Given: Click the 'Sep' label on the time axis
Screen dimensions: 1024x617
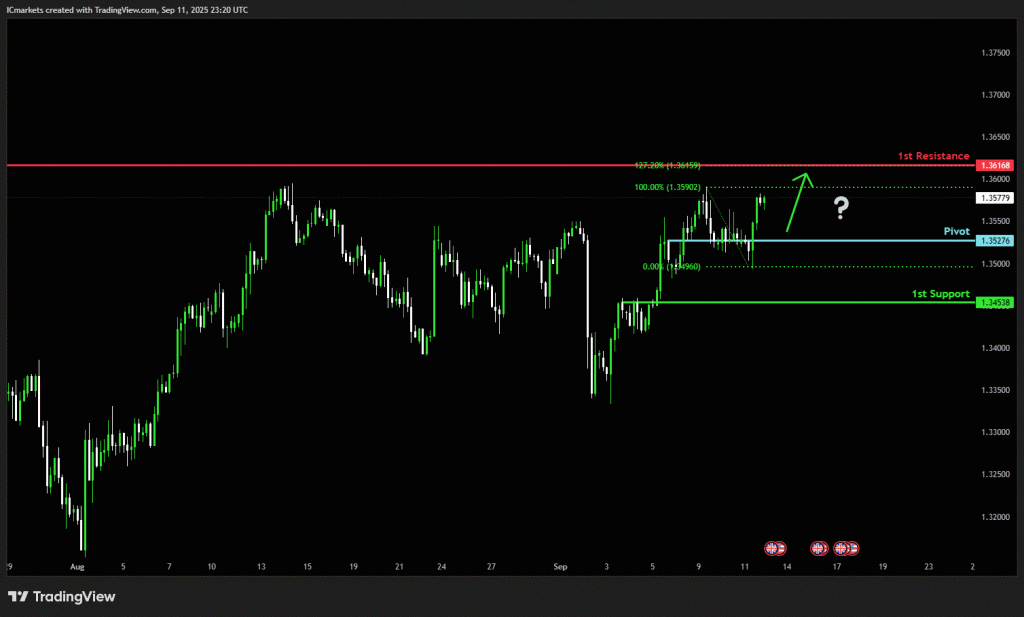Looking at the screenshot, I should (x=560, y=567).
